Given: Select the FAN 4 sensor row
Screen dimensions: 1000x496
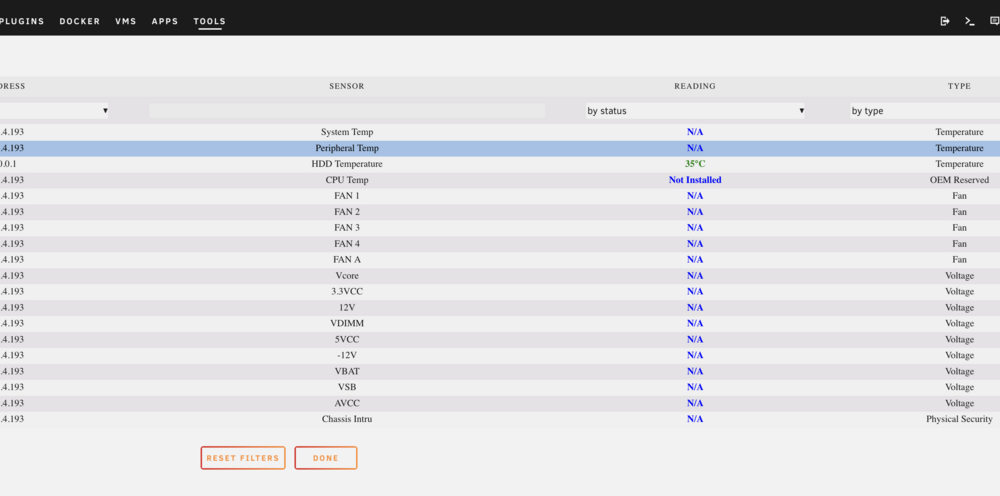Looking at the screenshot, I should [500, 244].
